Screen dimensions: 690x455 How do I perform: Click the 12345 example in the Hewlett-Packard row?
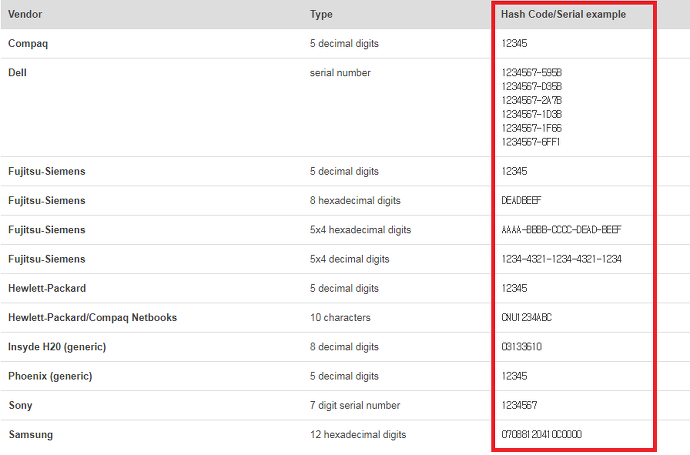514,288
